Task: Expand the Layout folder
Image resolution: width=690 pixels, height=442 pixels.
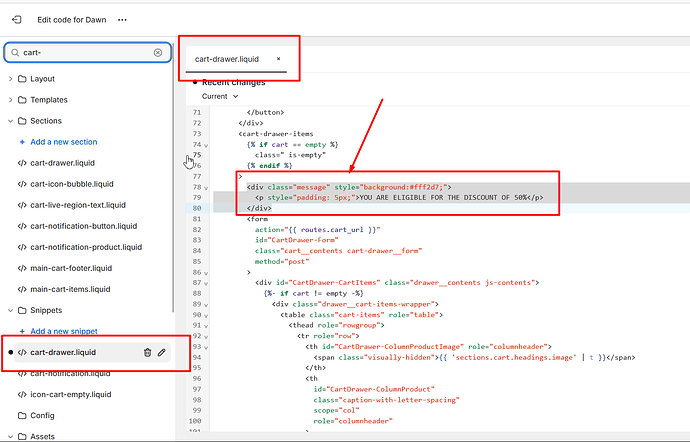Action: pyautogui.click(x=10, y=78)
